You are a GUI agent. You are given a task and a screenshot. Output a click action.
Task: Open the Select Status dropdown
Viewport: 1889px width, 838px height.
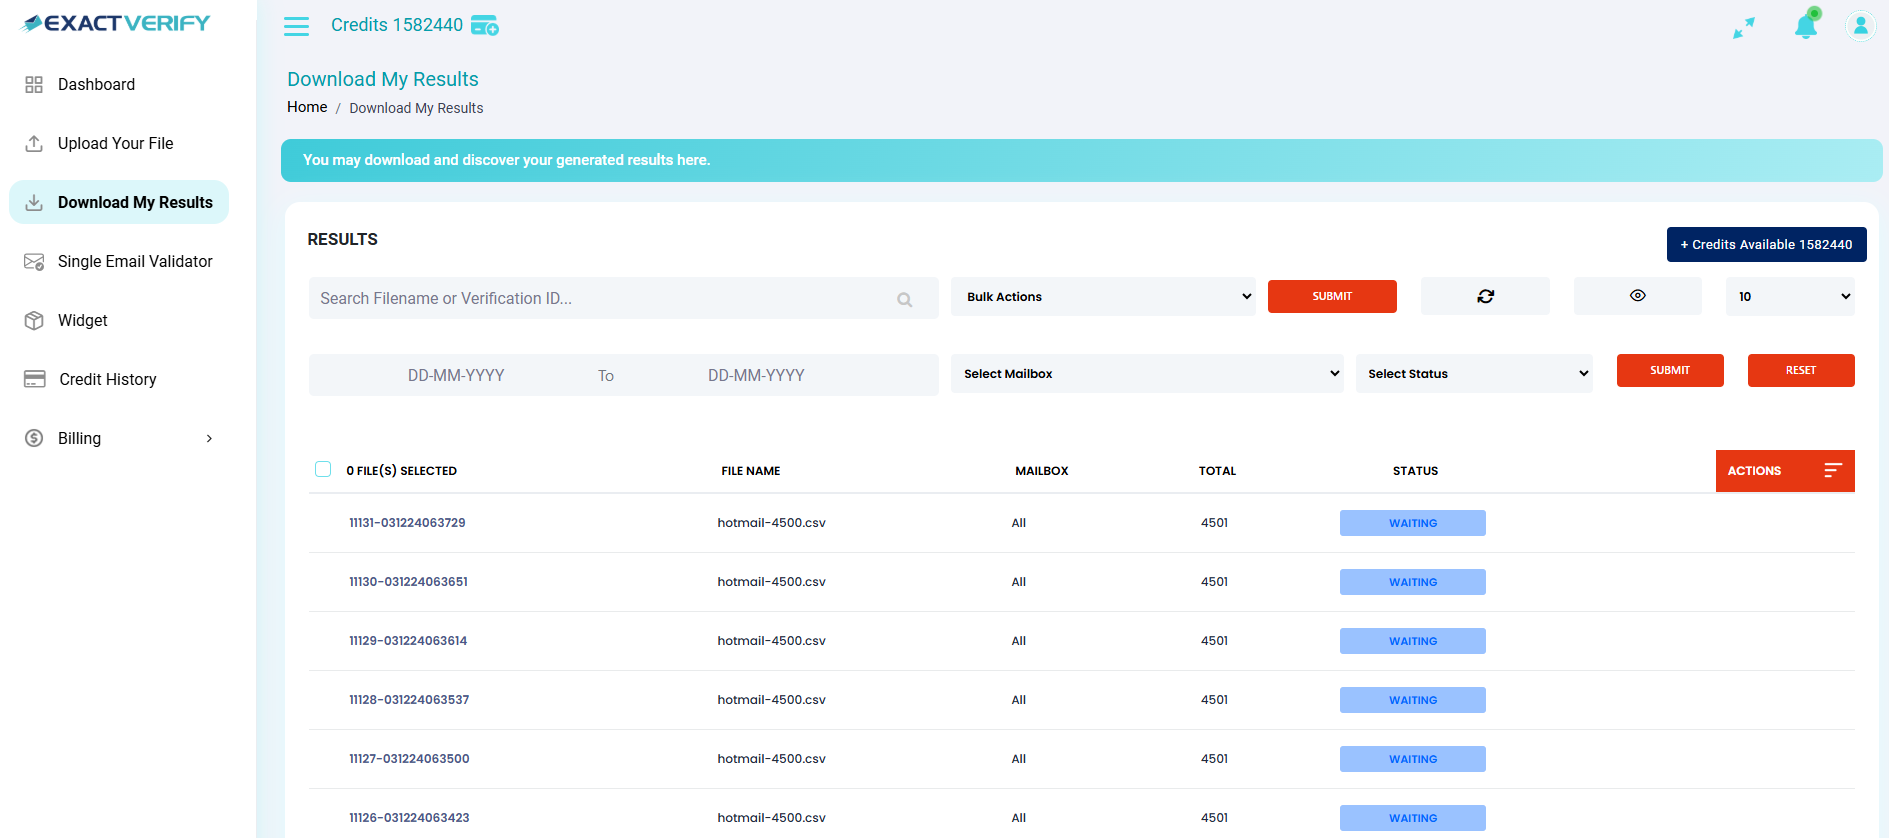point(1473,374)
